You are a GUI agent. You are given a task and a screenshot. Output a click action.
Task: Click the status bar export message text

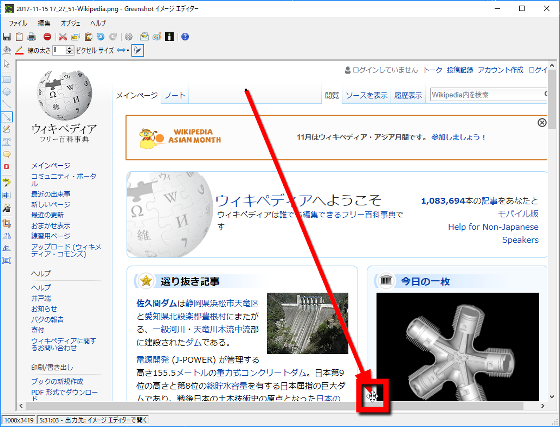click(x=92, y=420)
